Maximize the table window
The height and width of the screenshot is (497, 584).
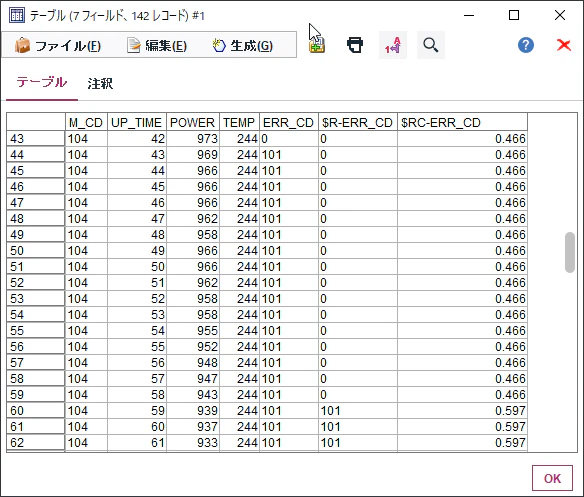(x=514, y=15)
